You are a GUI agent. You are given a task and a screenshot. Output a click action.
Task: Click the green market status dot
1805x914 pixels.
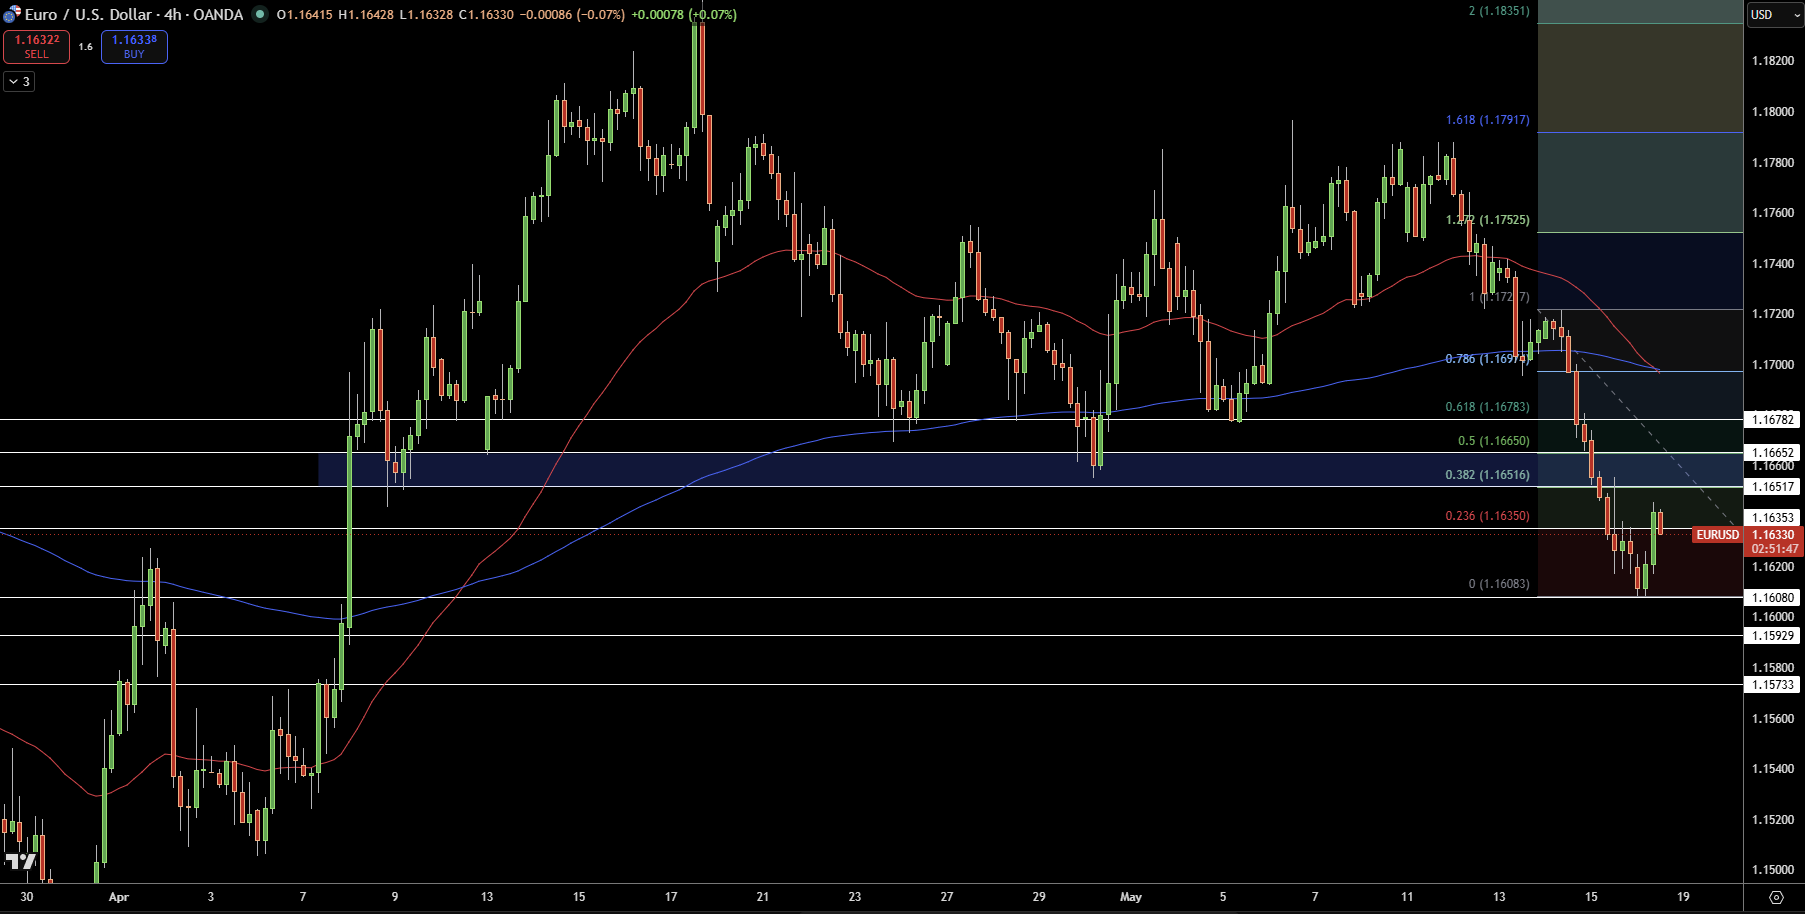260,14
